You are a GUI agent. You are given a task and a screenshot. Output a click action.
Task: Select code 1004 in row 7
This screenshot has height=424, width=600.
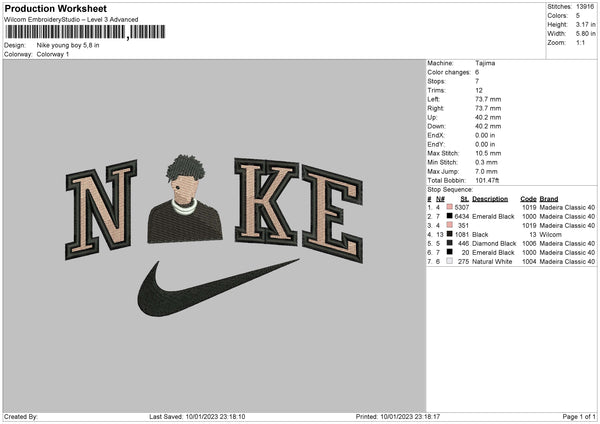(x=529, y=262)
